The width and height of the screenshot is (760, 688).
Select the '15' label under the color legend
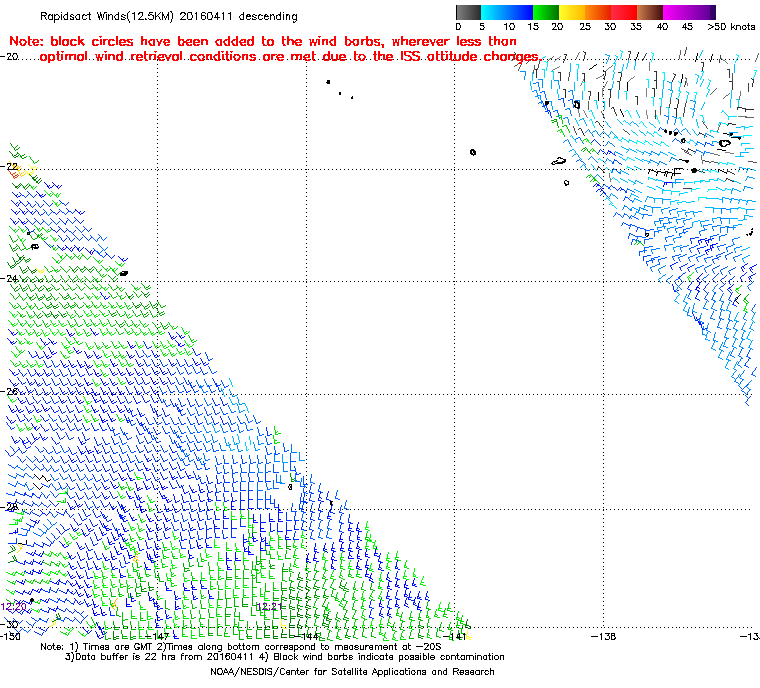click(x=533, y=27)
